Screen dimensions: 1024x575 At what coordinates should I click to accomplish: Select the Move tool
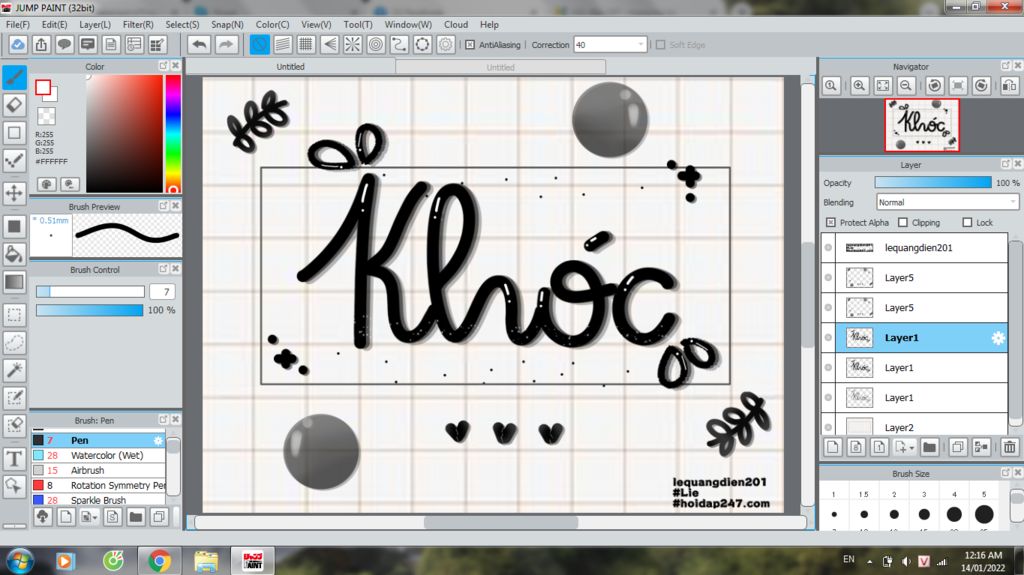[x=14, y=193]
